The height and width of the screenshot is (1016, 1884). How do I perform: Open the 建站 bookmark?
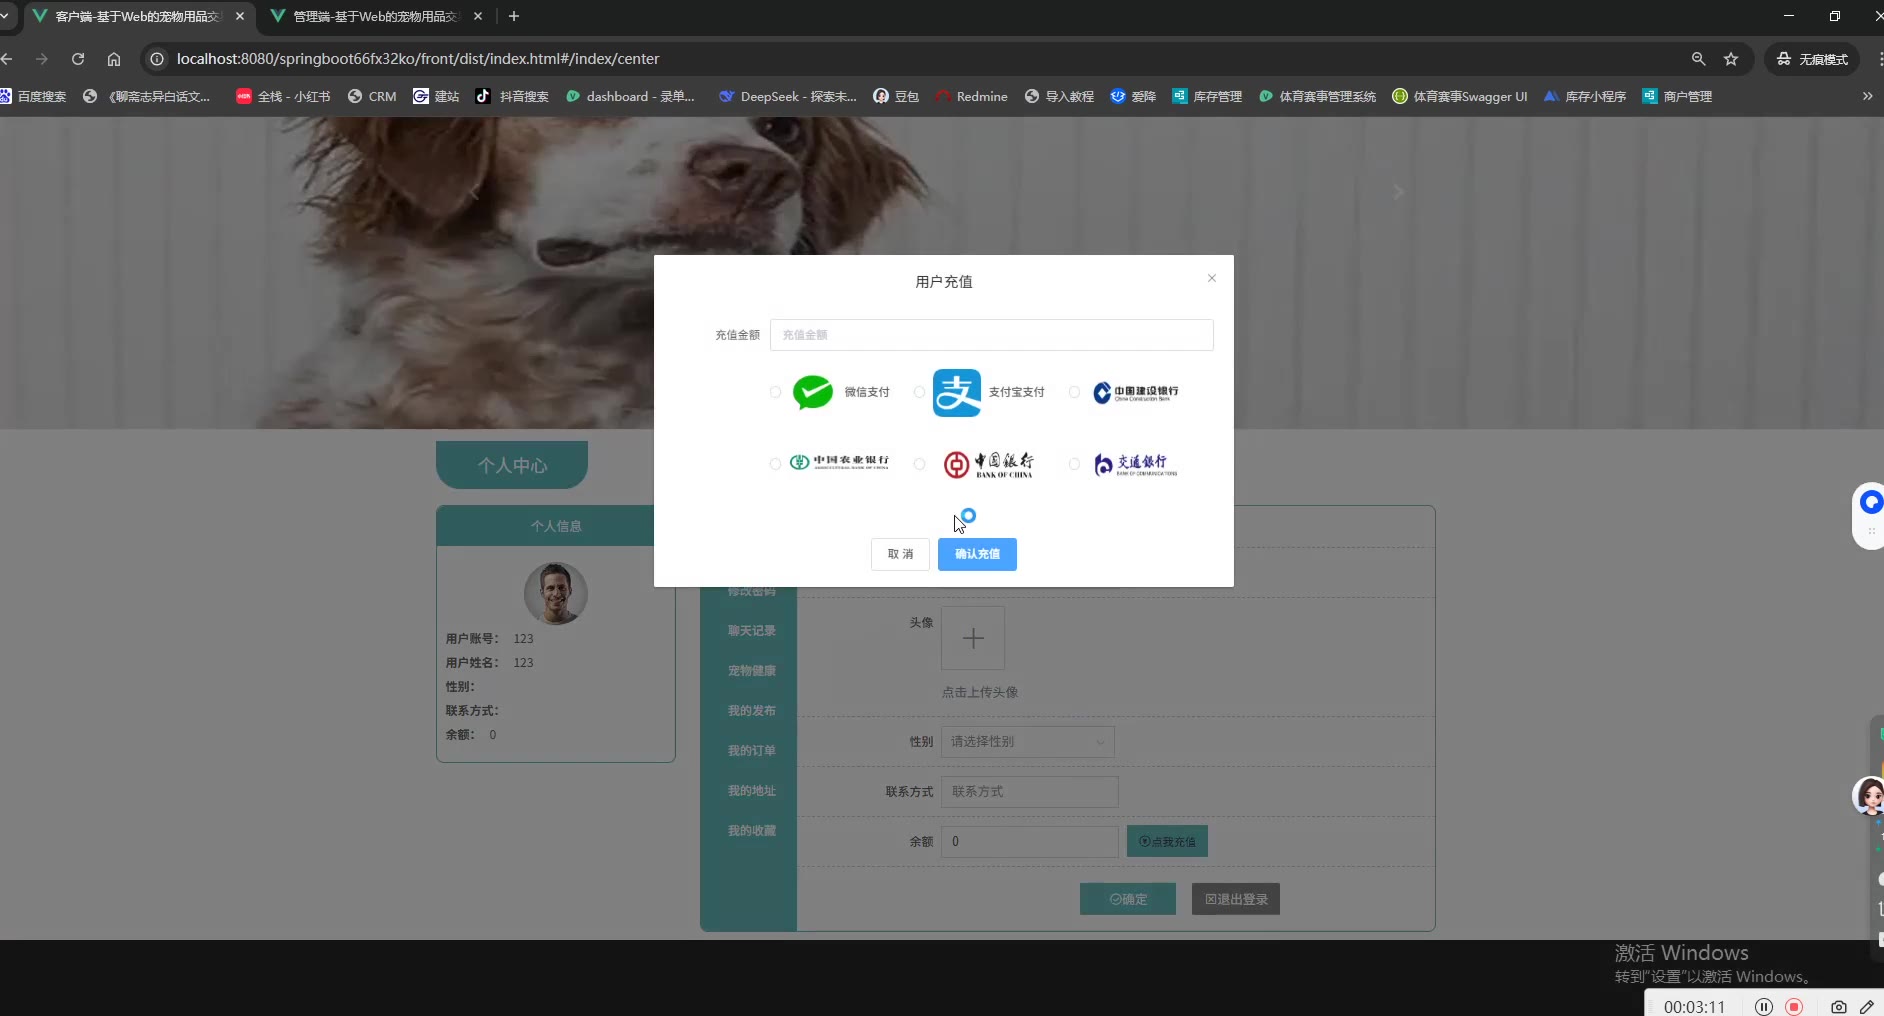pyautogui.click(x=436, y=96)
